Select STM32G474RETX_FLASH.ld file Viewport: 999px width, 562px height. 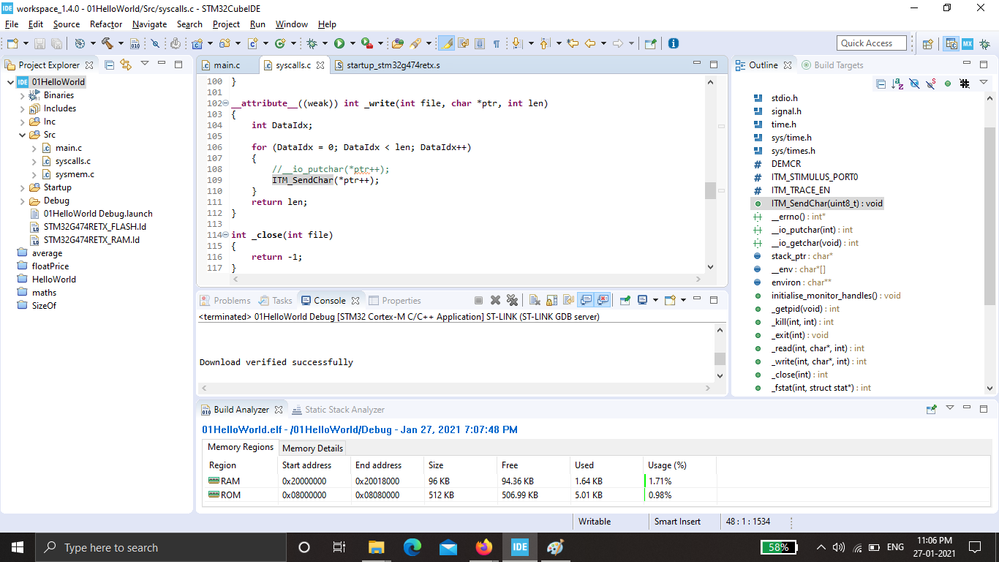(95, 227)
